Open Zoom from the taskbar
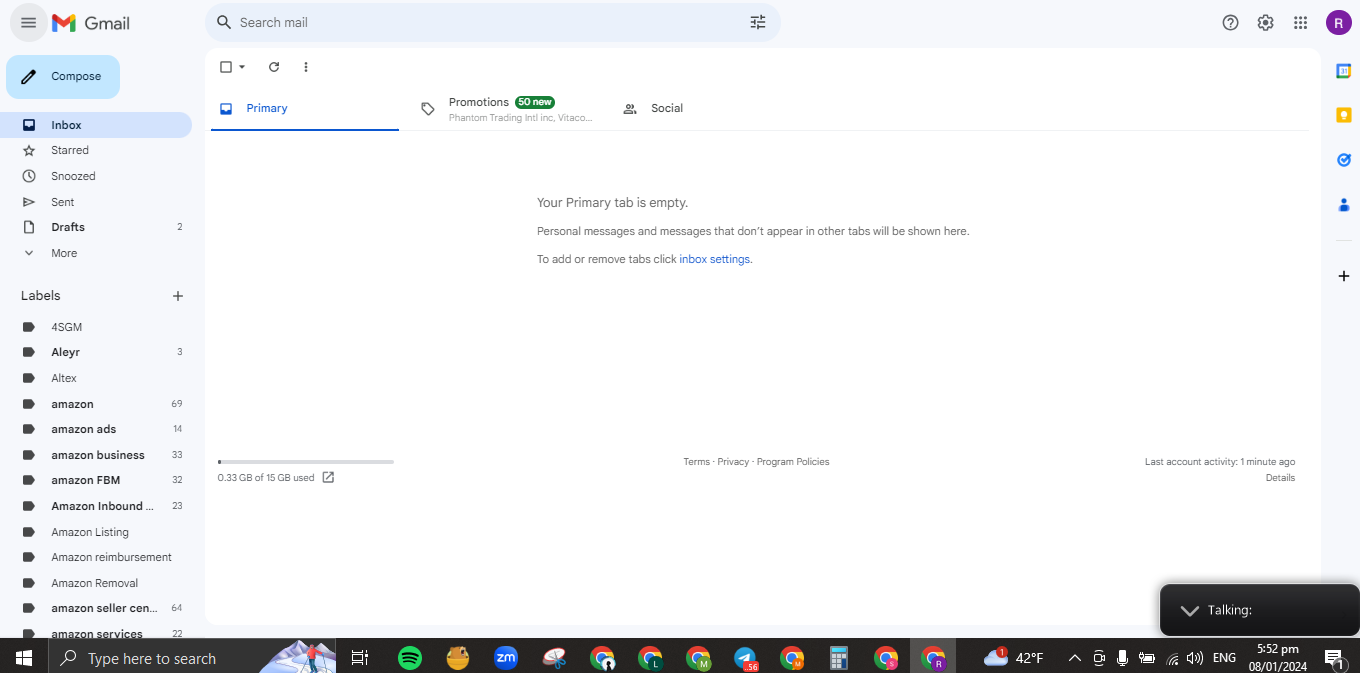Screen dimensions: 1360x673 [x=506, y=658]
